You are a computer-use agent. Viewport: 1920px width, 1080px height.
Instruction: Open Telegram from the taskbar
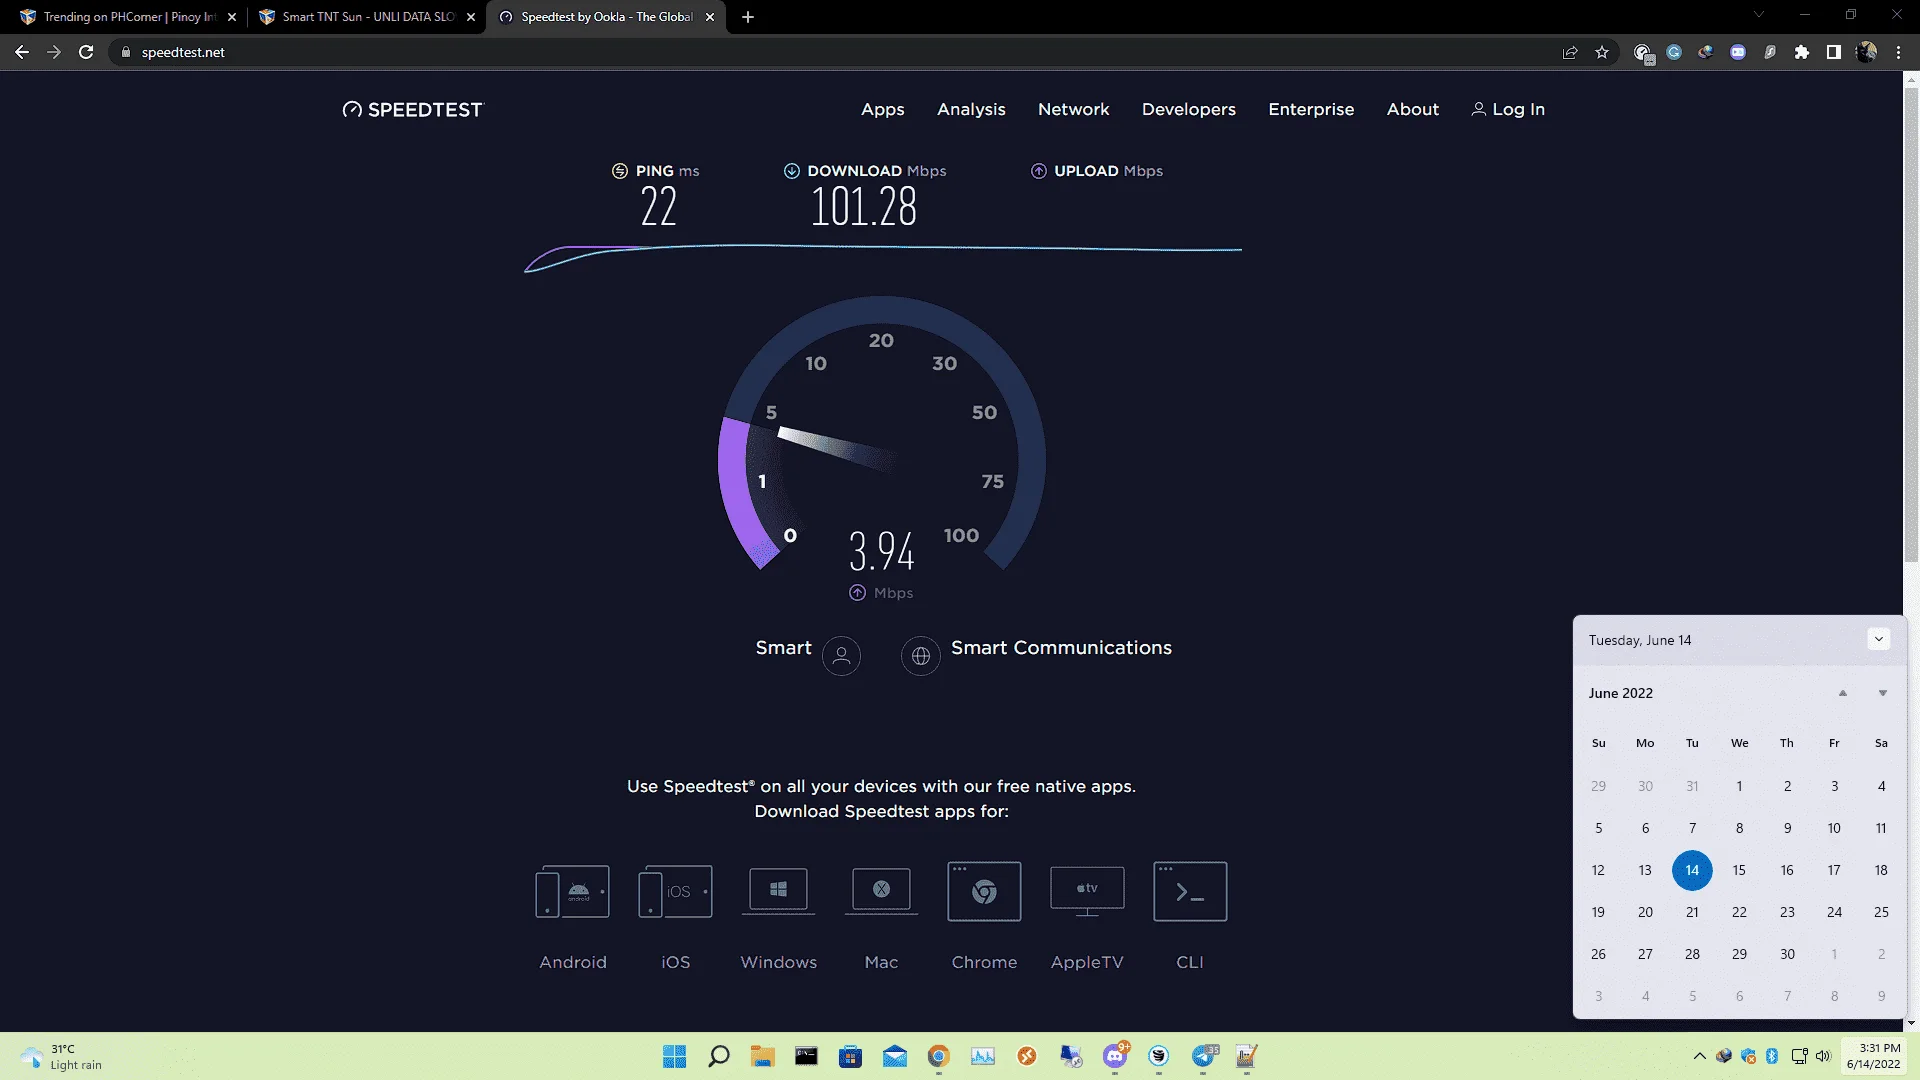point(1203,1056)
